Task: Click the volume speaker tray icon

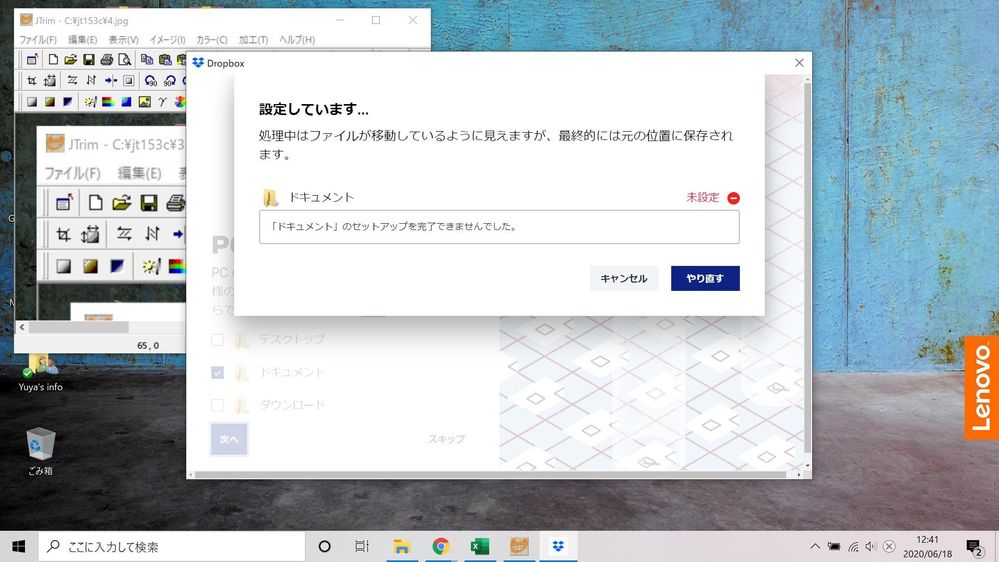Action: point(871,546)
